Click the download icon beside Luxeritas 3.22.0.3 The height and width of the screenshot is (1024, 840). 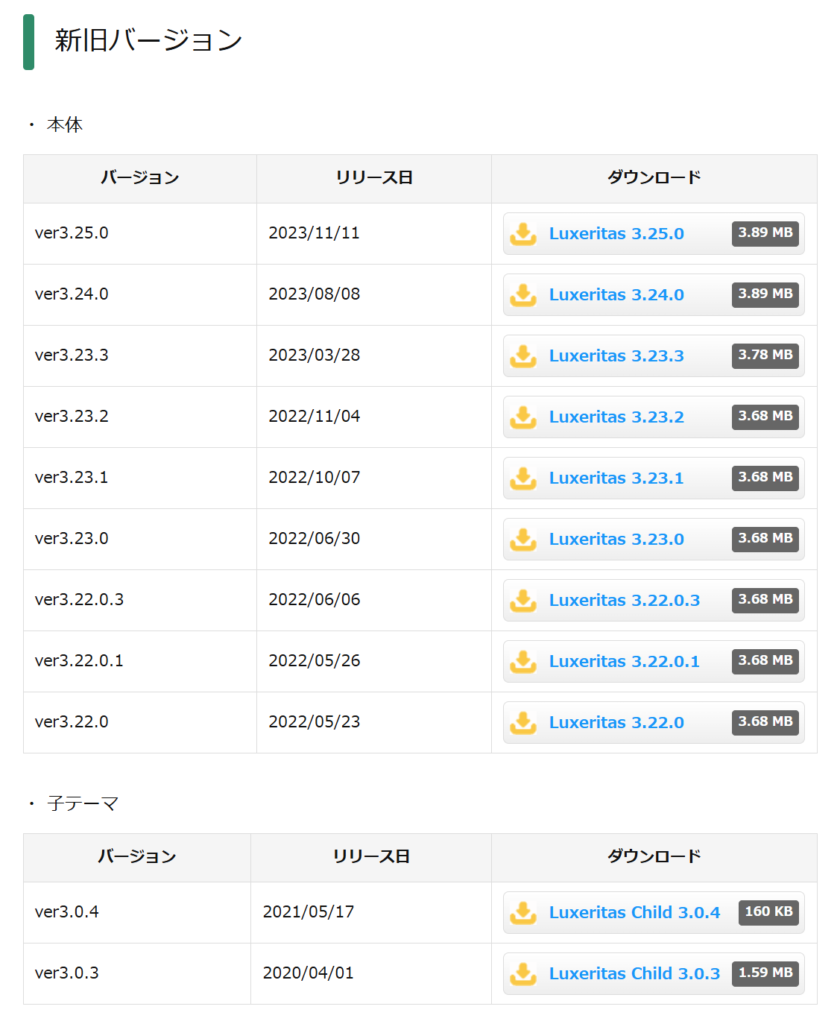[523, 600]
